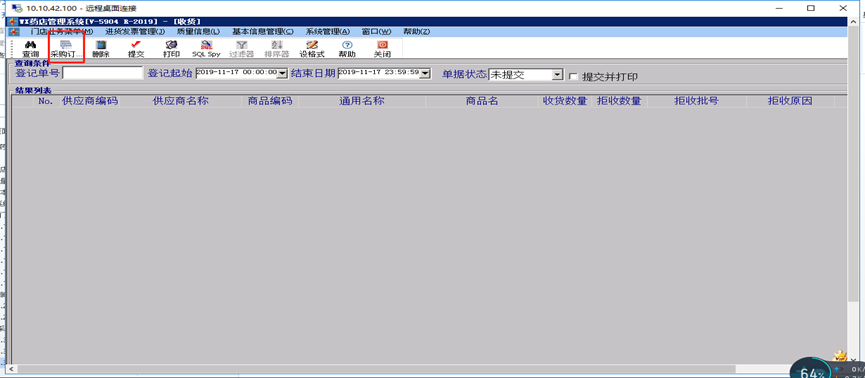Click the 拒收原因 column header
Screen dimensions: 865x378
pos(790,101)
